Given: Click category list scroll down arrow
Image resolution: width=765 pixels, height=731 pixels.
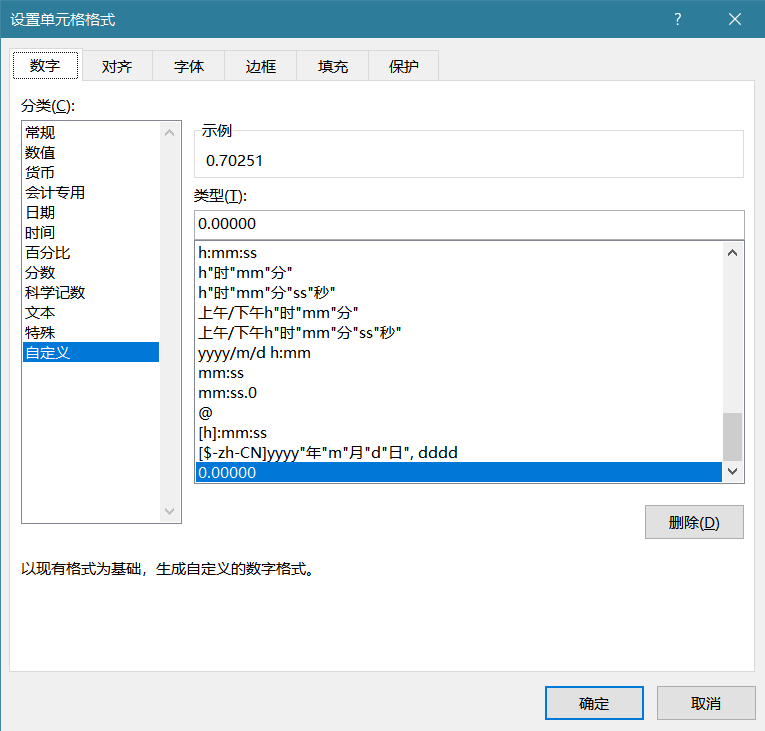Looking at the screenshot, I should click(x=170, y=511).
